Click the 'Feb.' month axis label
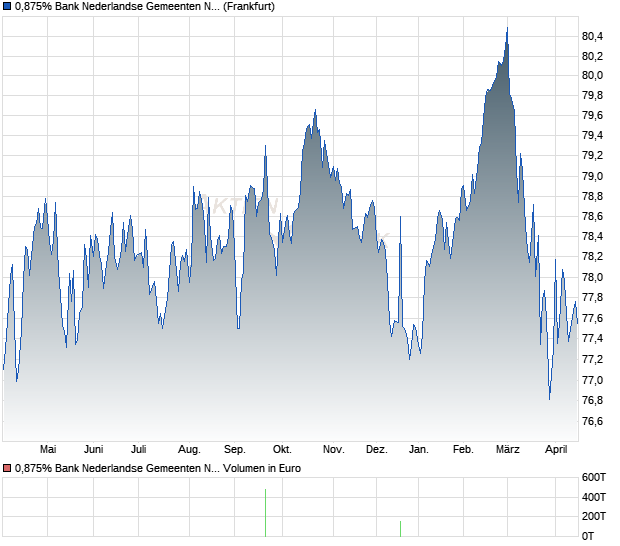The image size is (620, 546). point(463,450)
